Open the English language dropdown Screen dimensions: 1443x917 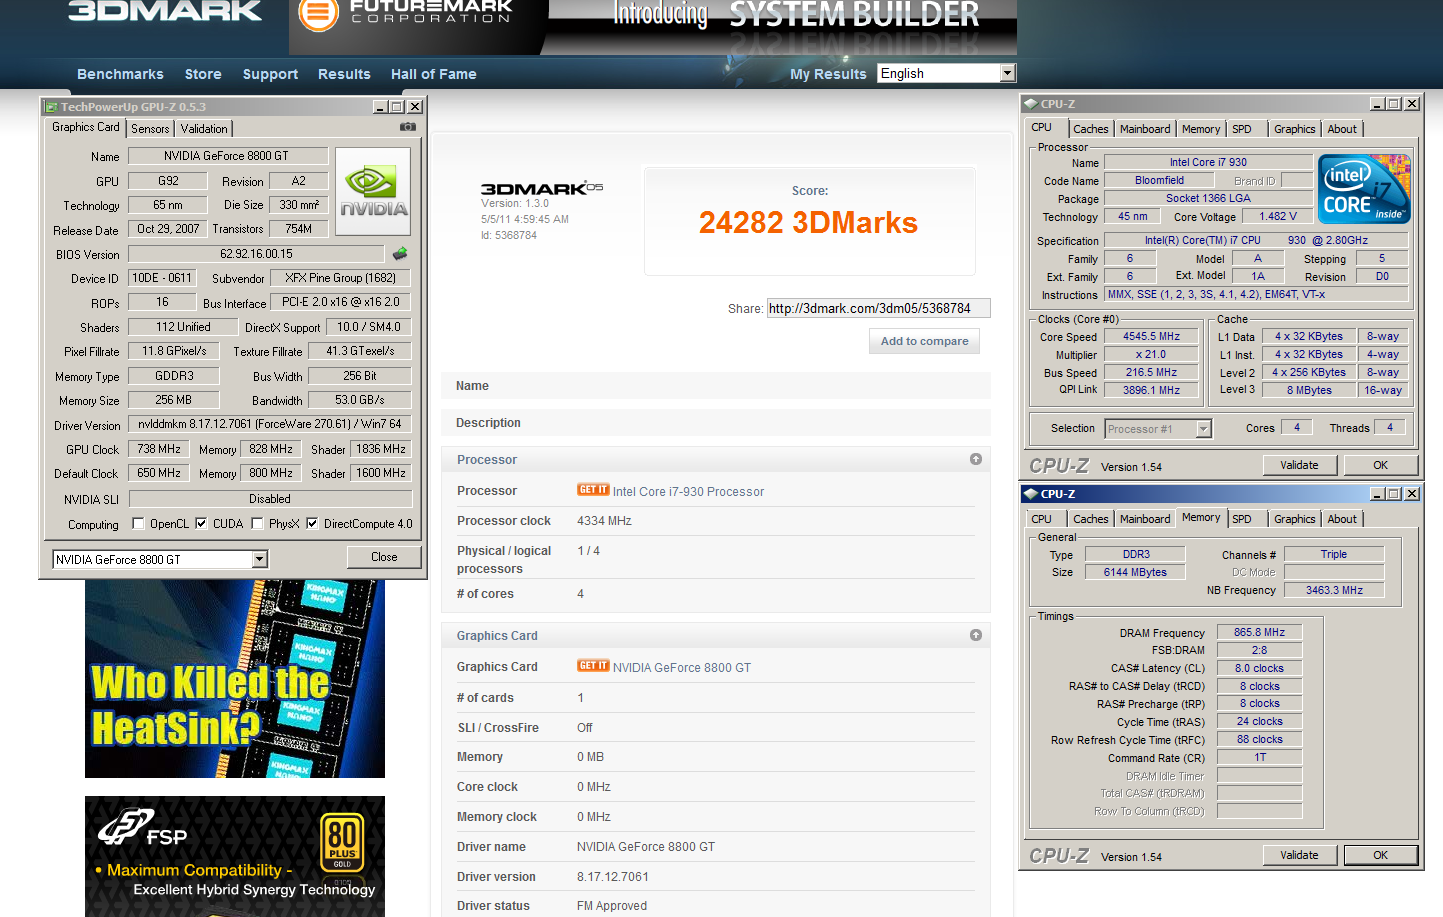pos(1007,73)
